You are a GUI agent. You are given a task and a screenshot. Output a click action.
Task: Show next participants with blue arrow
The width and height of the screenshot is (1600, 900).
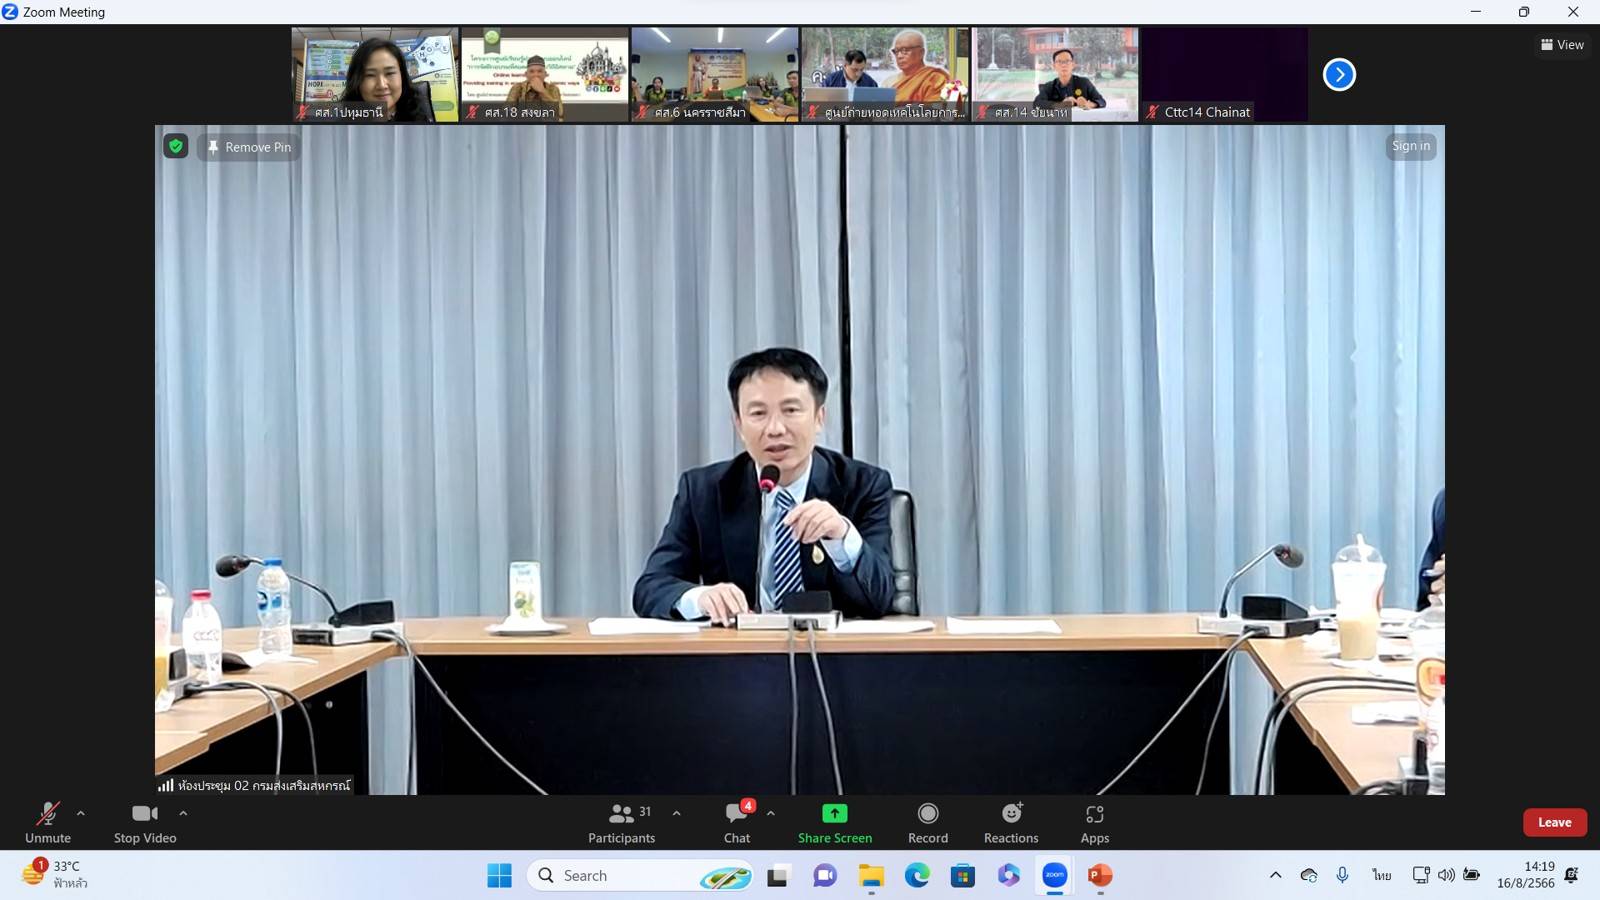(x=1339, y=75)
